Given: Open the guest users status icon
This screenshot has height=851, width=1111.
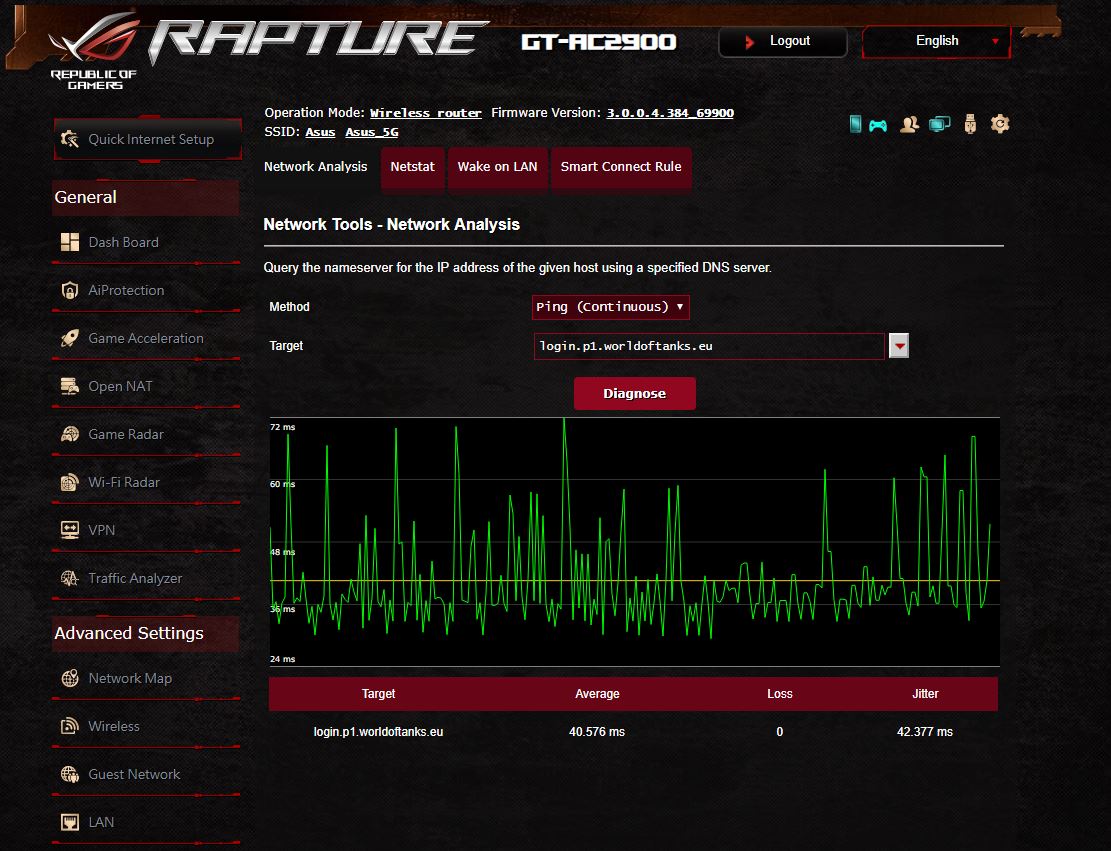Looking at the screenshot, I should (x=909, y=125).
